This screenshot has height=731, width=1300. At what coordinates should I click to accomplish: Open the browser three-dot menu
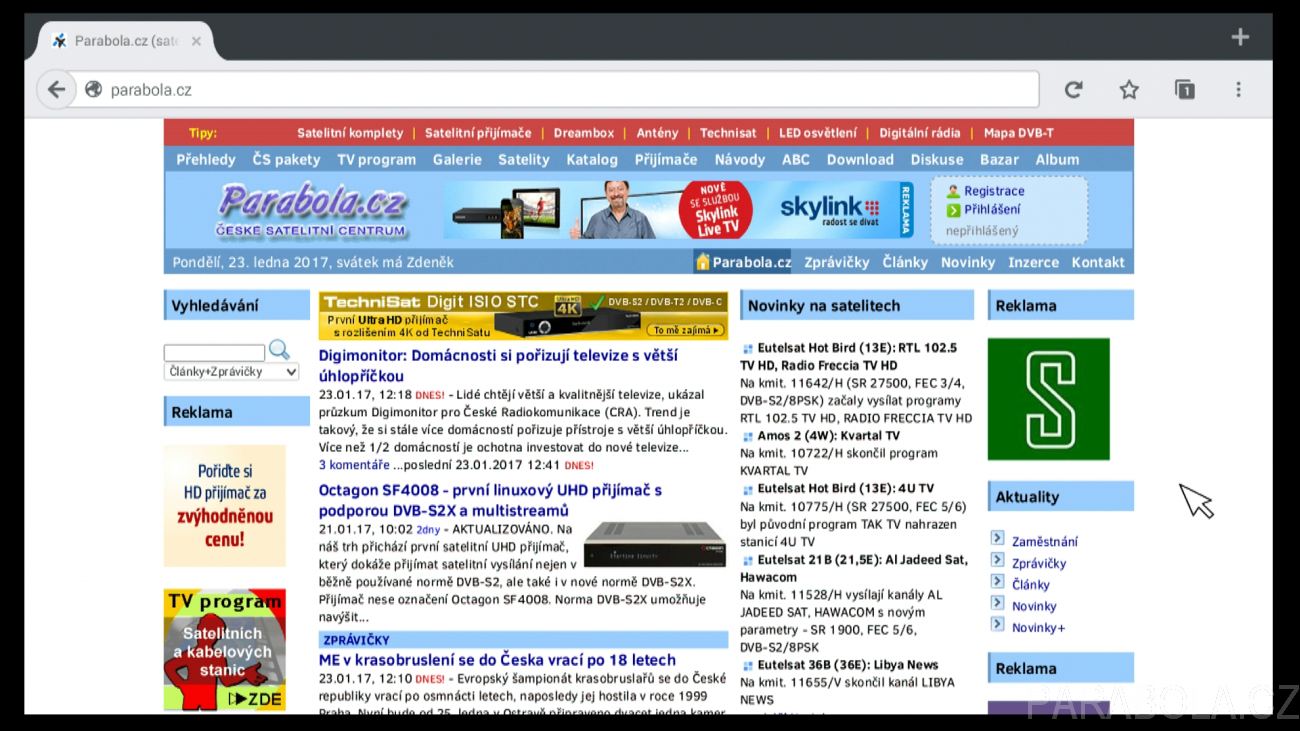(1238, 89)
